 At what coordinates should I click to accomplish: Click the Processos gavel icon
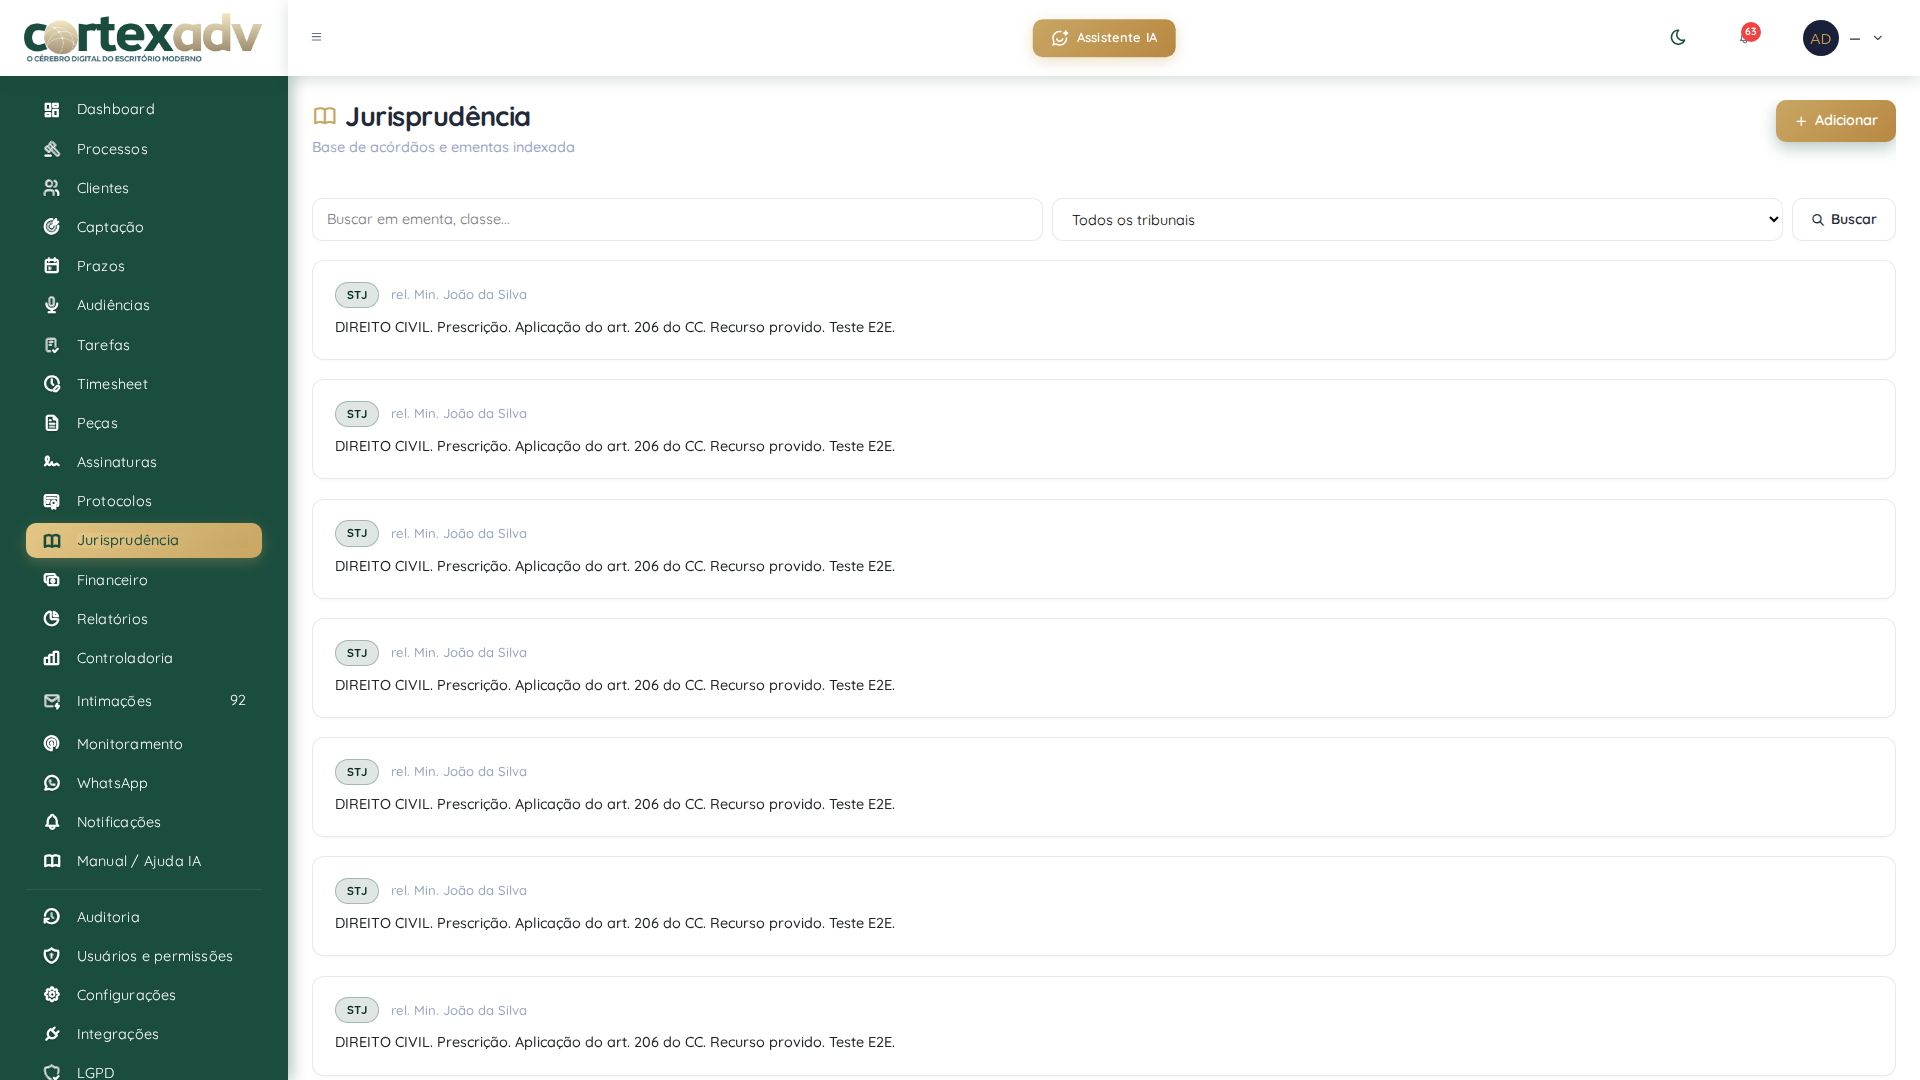click(52, 150)
